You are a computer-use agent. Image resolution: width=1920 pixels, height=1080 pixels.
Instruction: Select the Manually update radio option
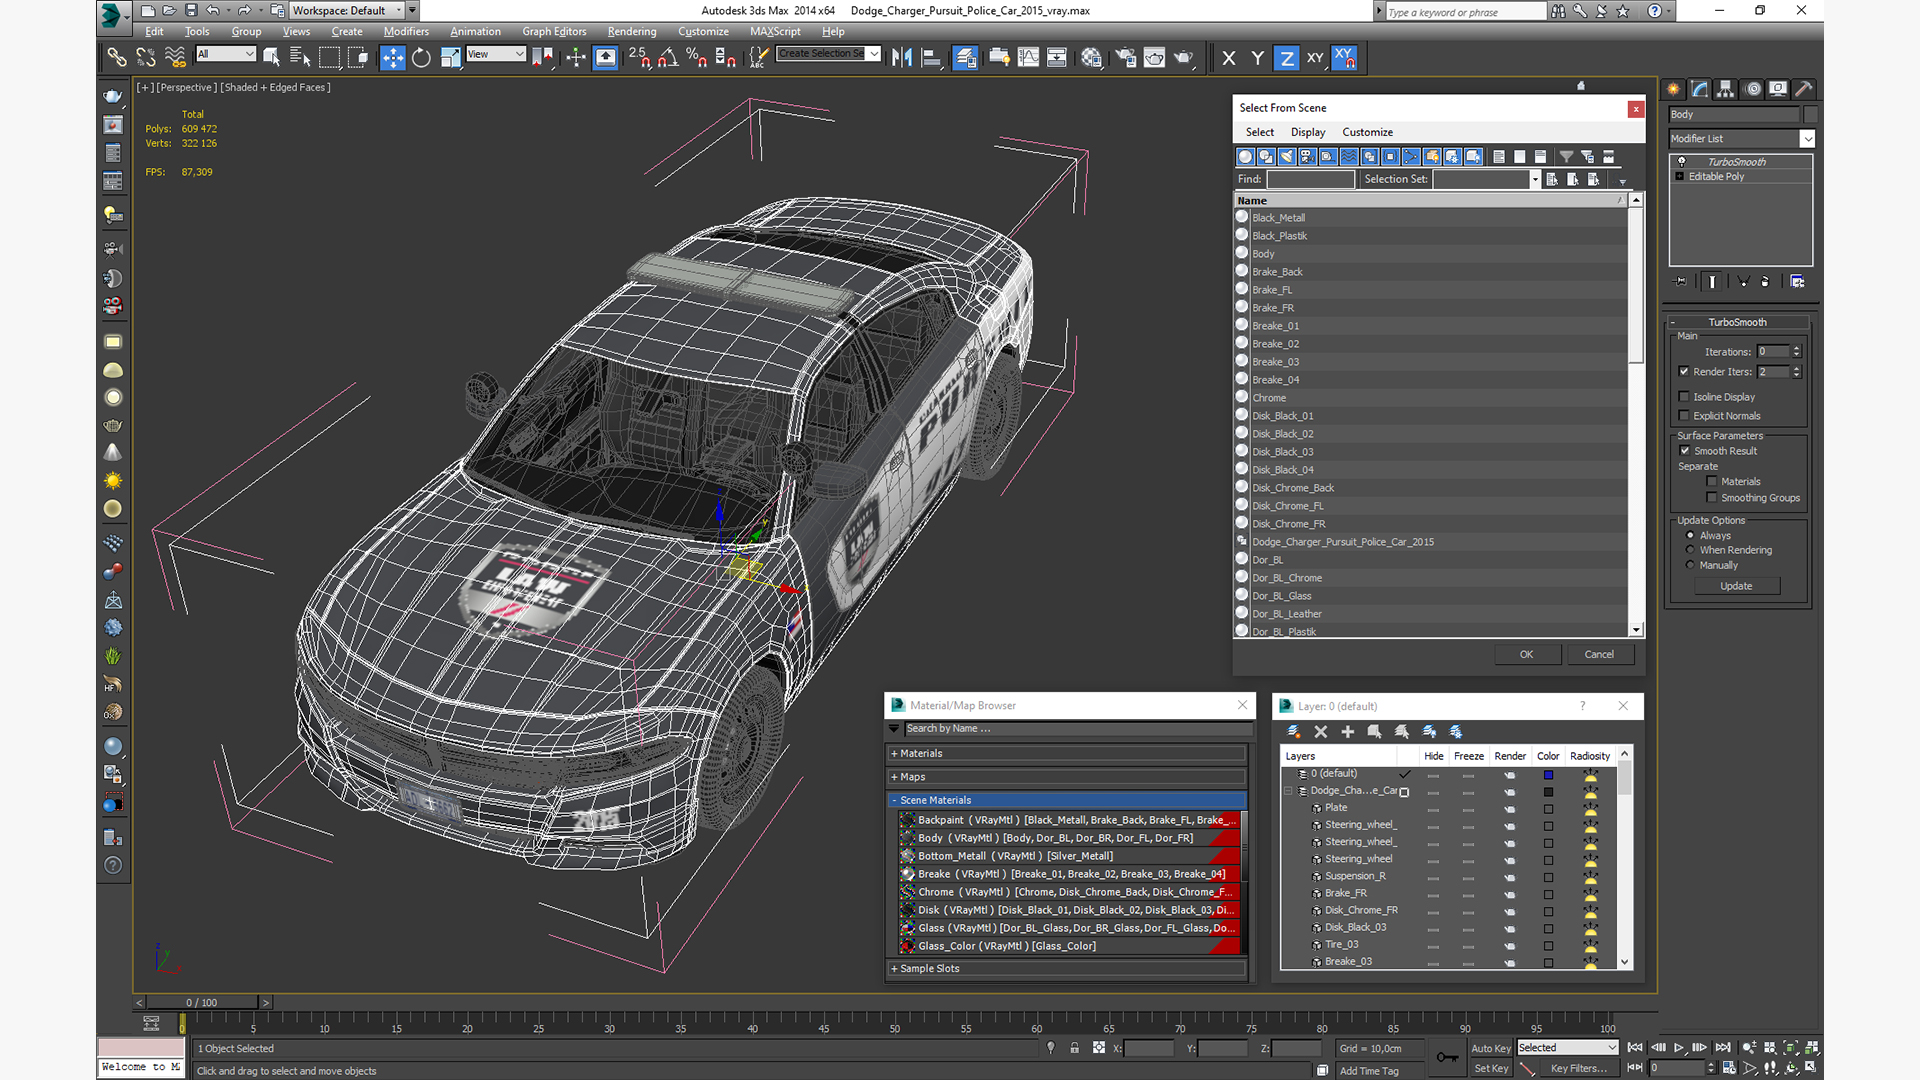(x=1691, y=565)
